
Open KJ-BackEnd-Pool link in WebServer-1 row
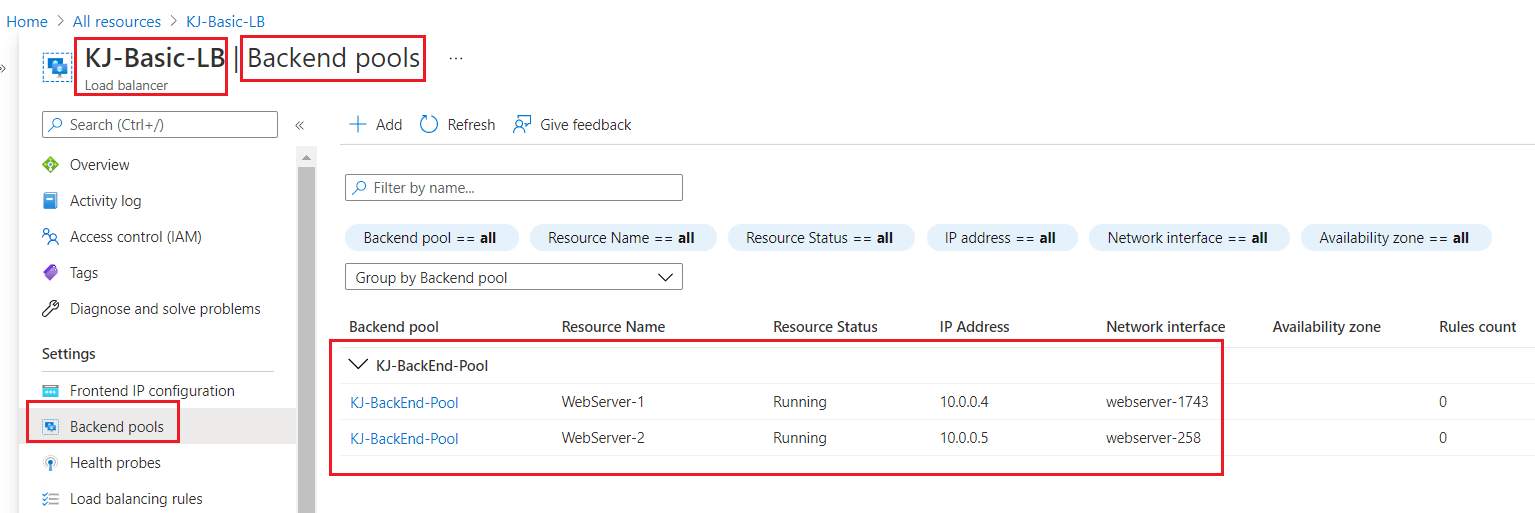(404, 402)
